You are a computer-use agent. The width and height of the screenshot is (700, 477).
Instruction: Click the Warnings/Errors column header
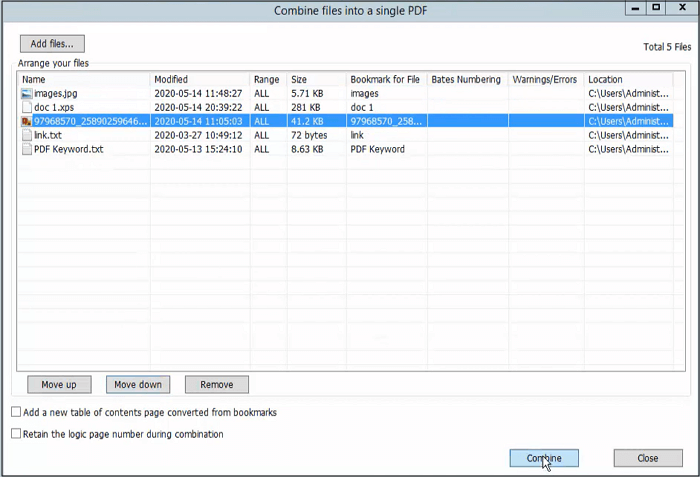[x=546, y=80]
